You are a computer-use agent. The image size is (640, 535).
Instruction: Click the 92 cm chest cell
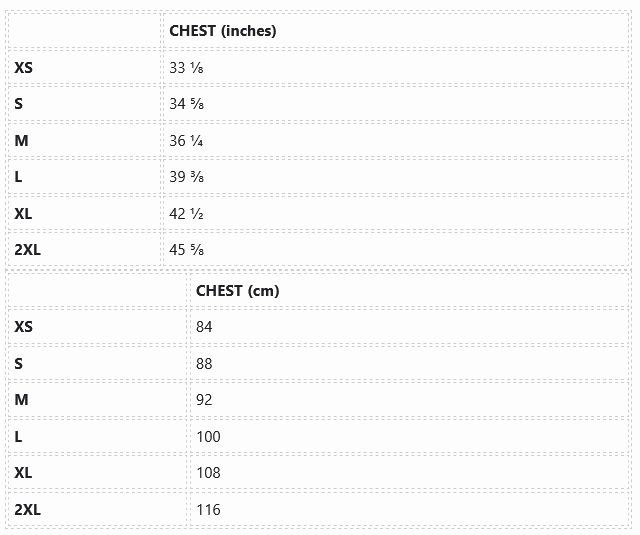click(x=205, y=400)
